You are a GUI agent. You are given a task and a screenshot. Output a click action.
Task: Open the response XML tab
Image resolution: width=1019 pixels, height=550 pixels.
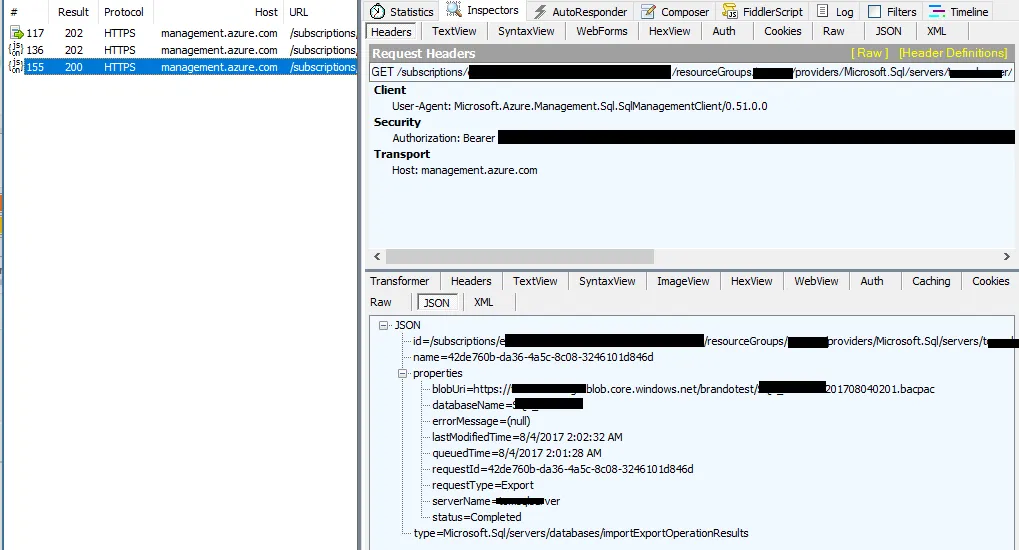coord(484,302)
